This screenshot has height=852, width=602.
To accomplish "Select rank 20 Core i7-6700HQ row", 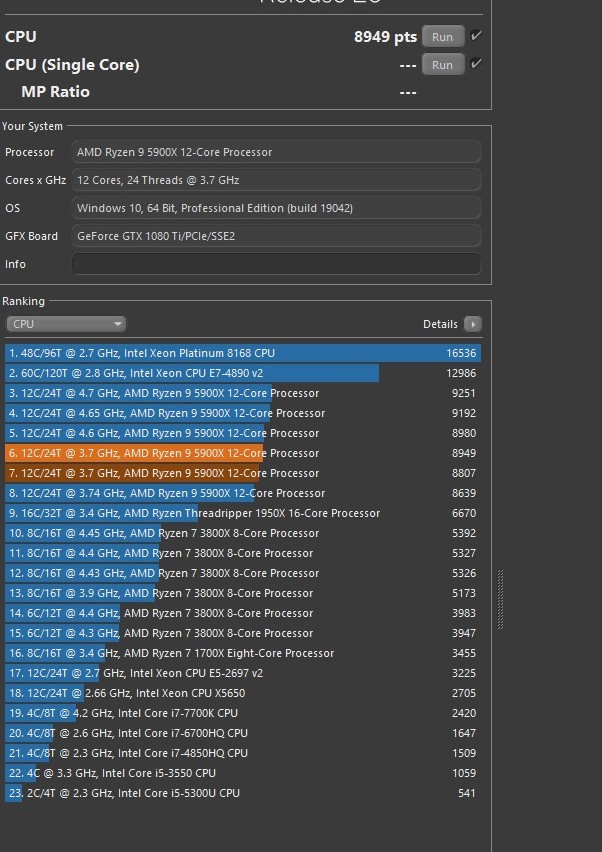I will (243, 733).
